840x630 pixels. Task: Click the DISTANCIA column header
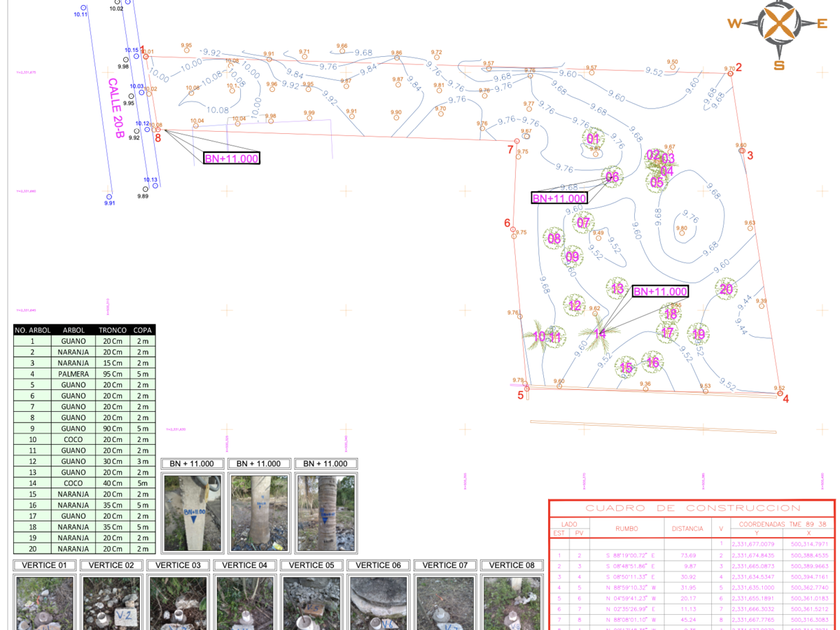[x=687, y=528]
